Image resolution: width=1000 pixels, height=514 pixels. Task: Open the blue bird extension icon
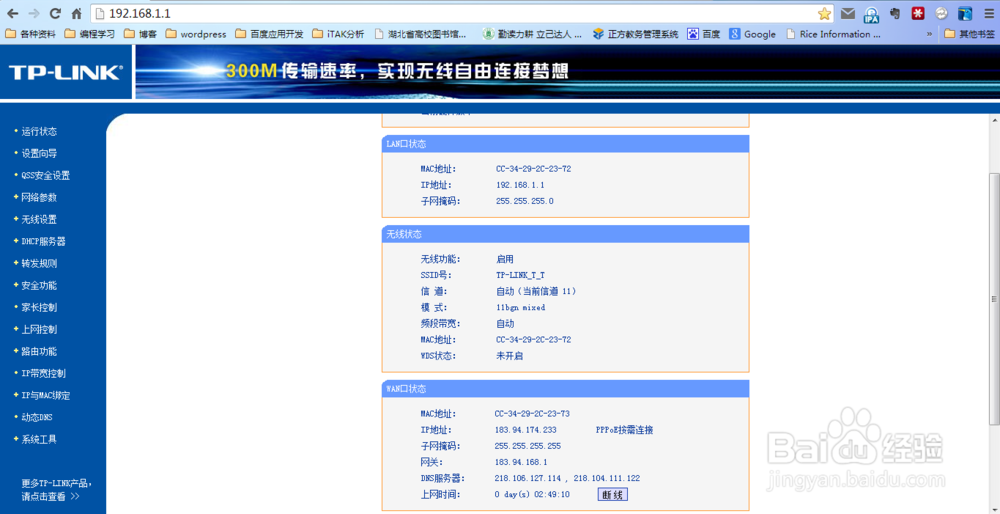coord(965,13)
